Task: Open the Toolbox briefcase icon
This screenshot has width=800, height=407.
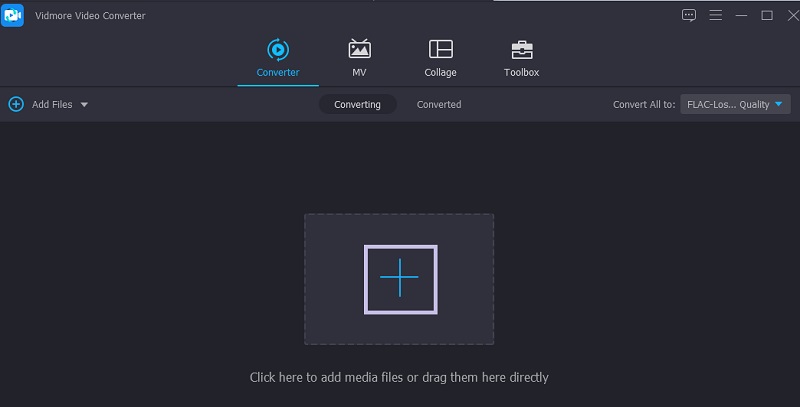Action: [x=521, y=49]
